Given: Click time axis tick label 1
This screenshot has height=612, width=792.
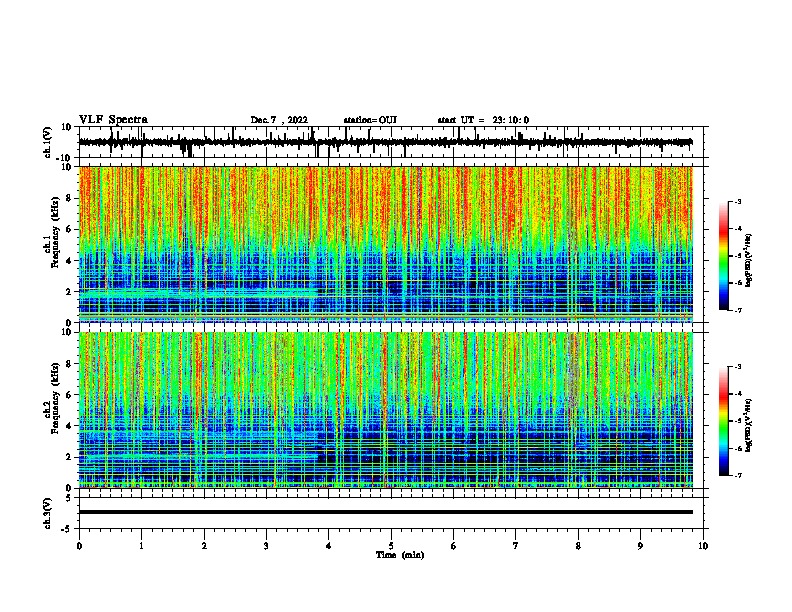Looking at the screenshot, I should coord(141,546).
